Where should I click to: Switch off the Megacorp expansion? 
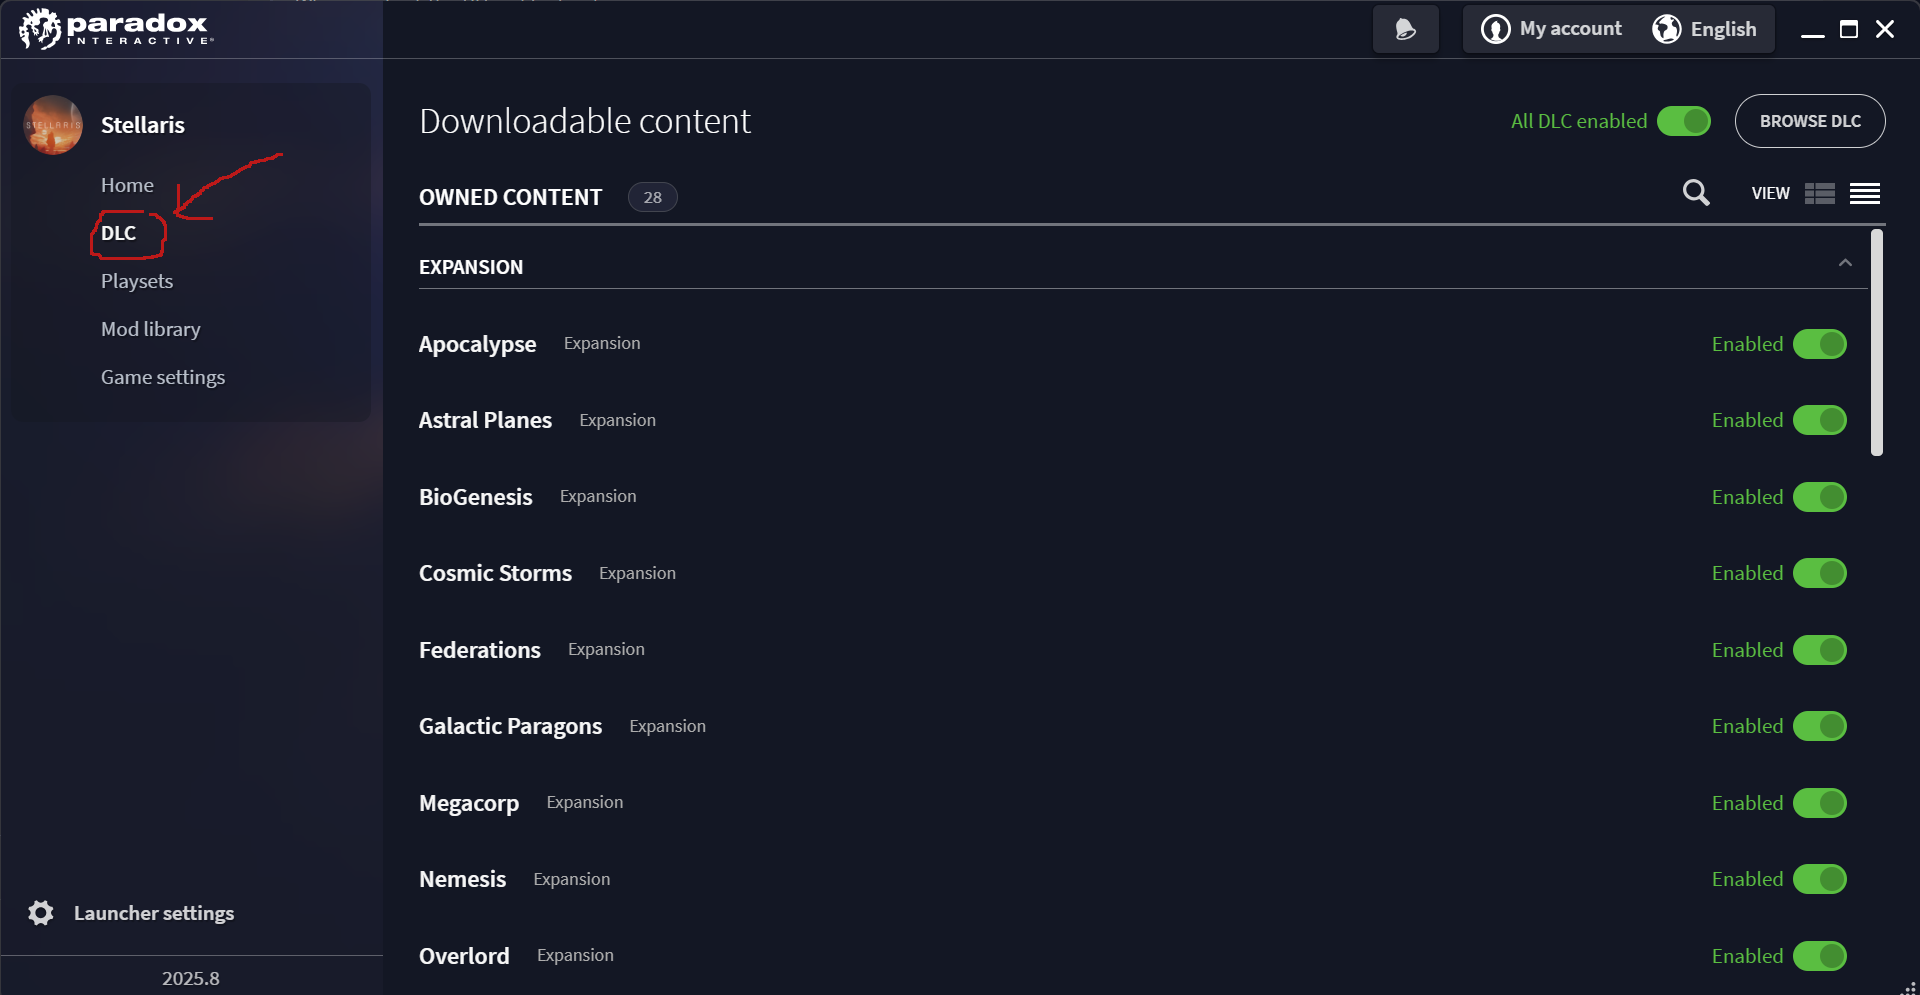[x=1820, y=803]
